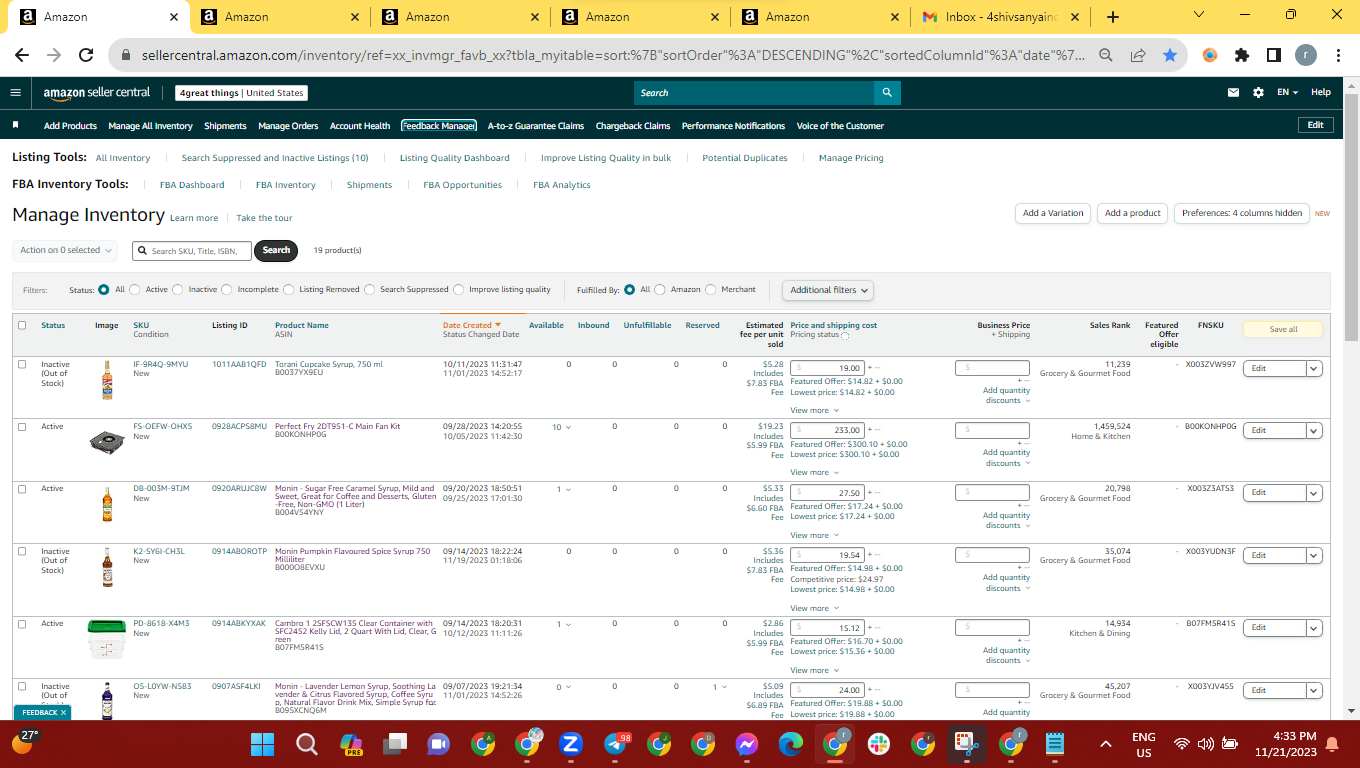Open Performance Notifications in the navigation bar
Viewport: 1360px width, 768px height.
tap(733, 126)
